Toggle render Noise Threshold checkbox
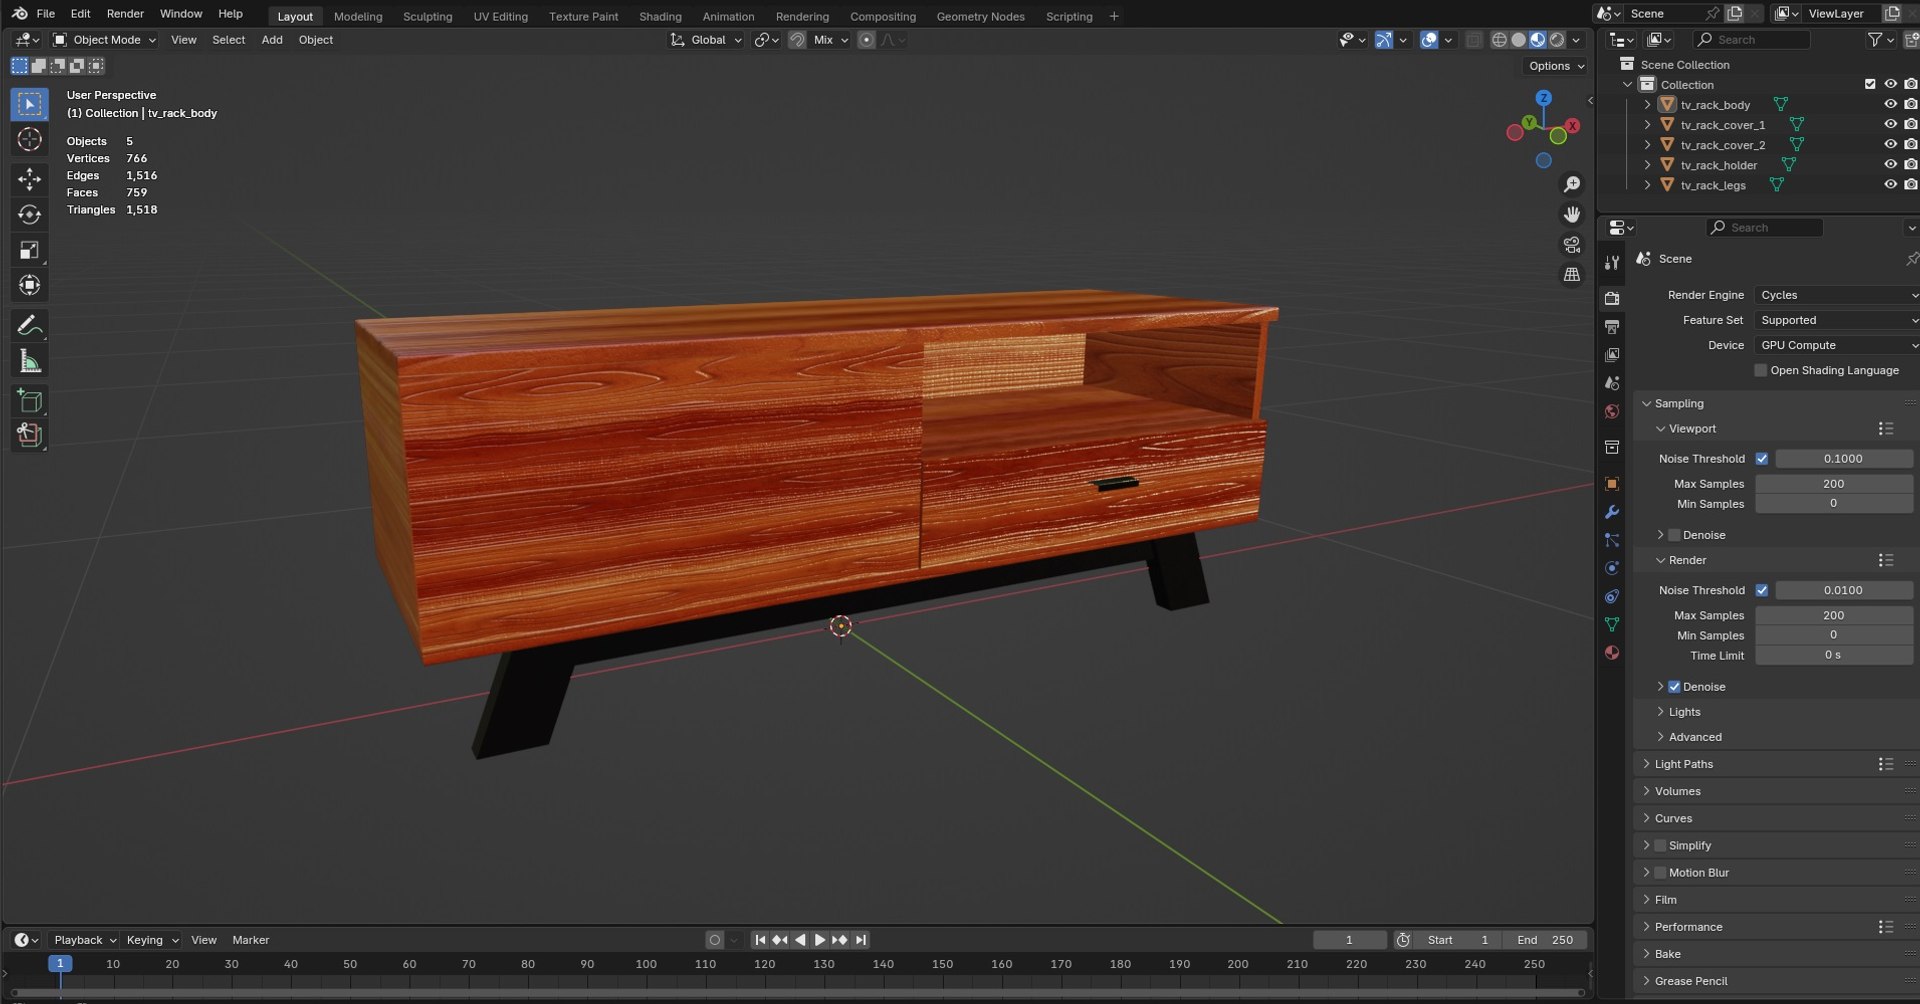 coord(1762,590)
